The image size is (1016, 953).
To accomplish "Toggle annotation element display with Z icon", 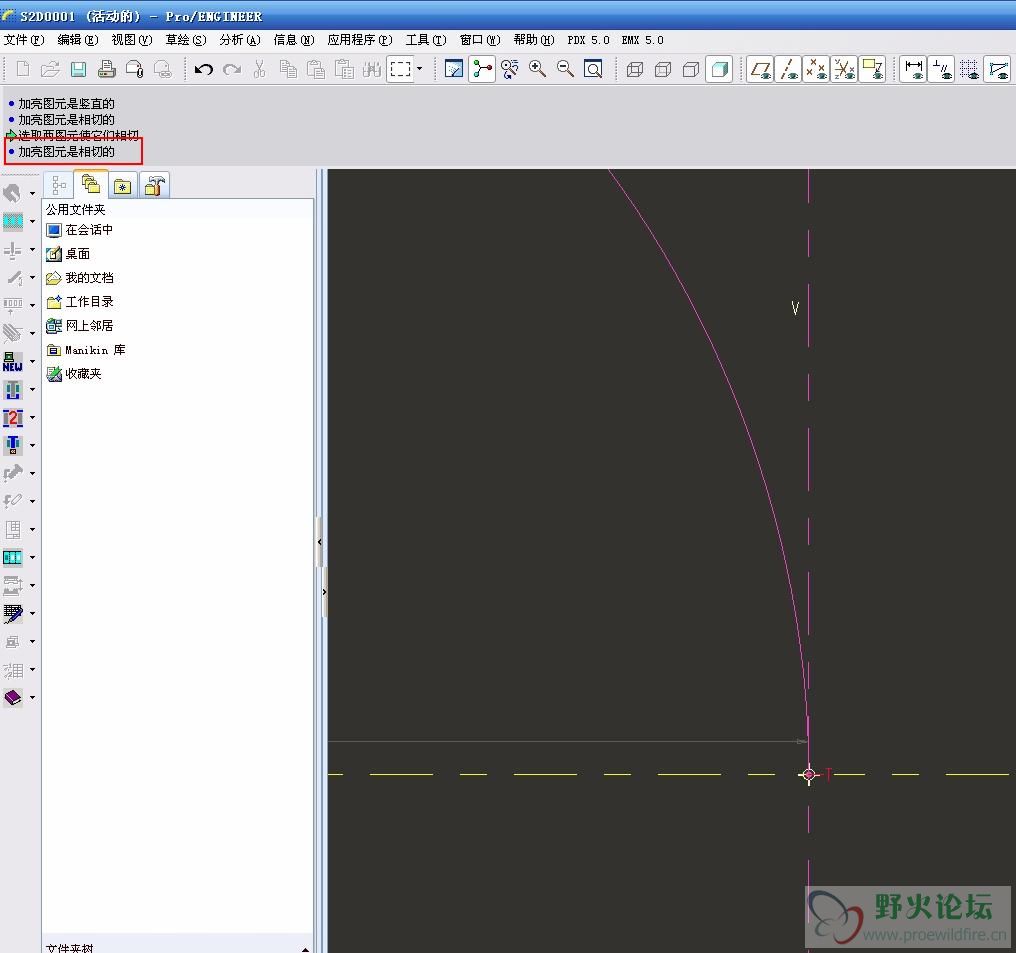I will 872,69.
